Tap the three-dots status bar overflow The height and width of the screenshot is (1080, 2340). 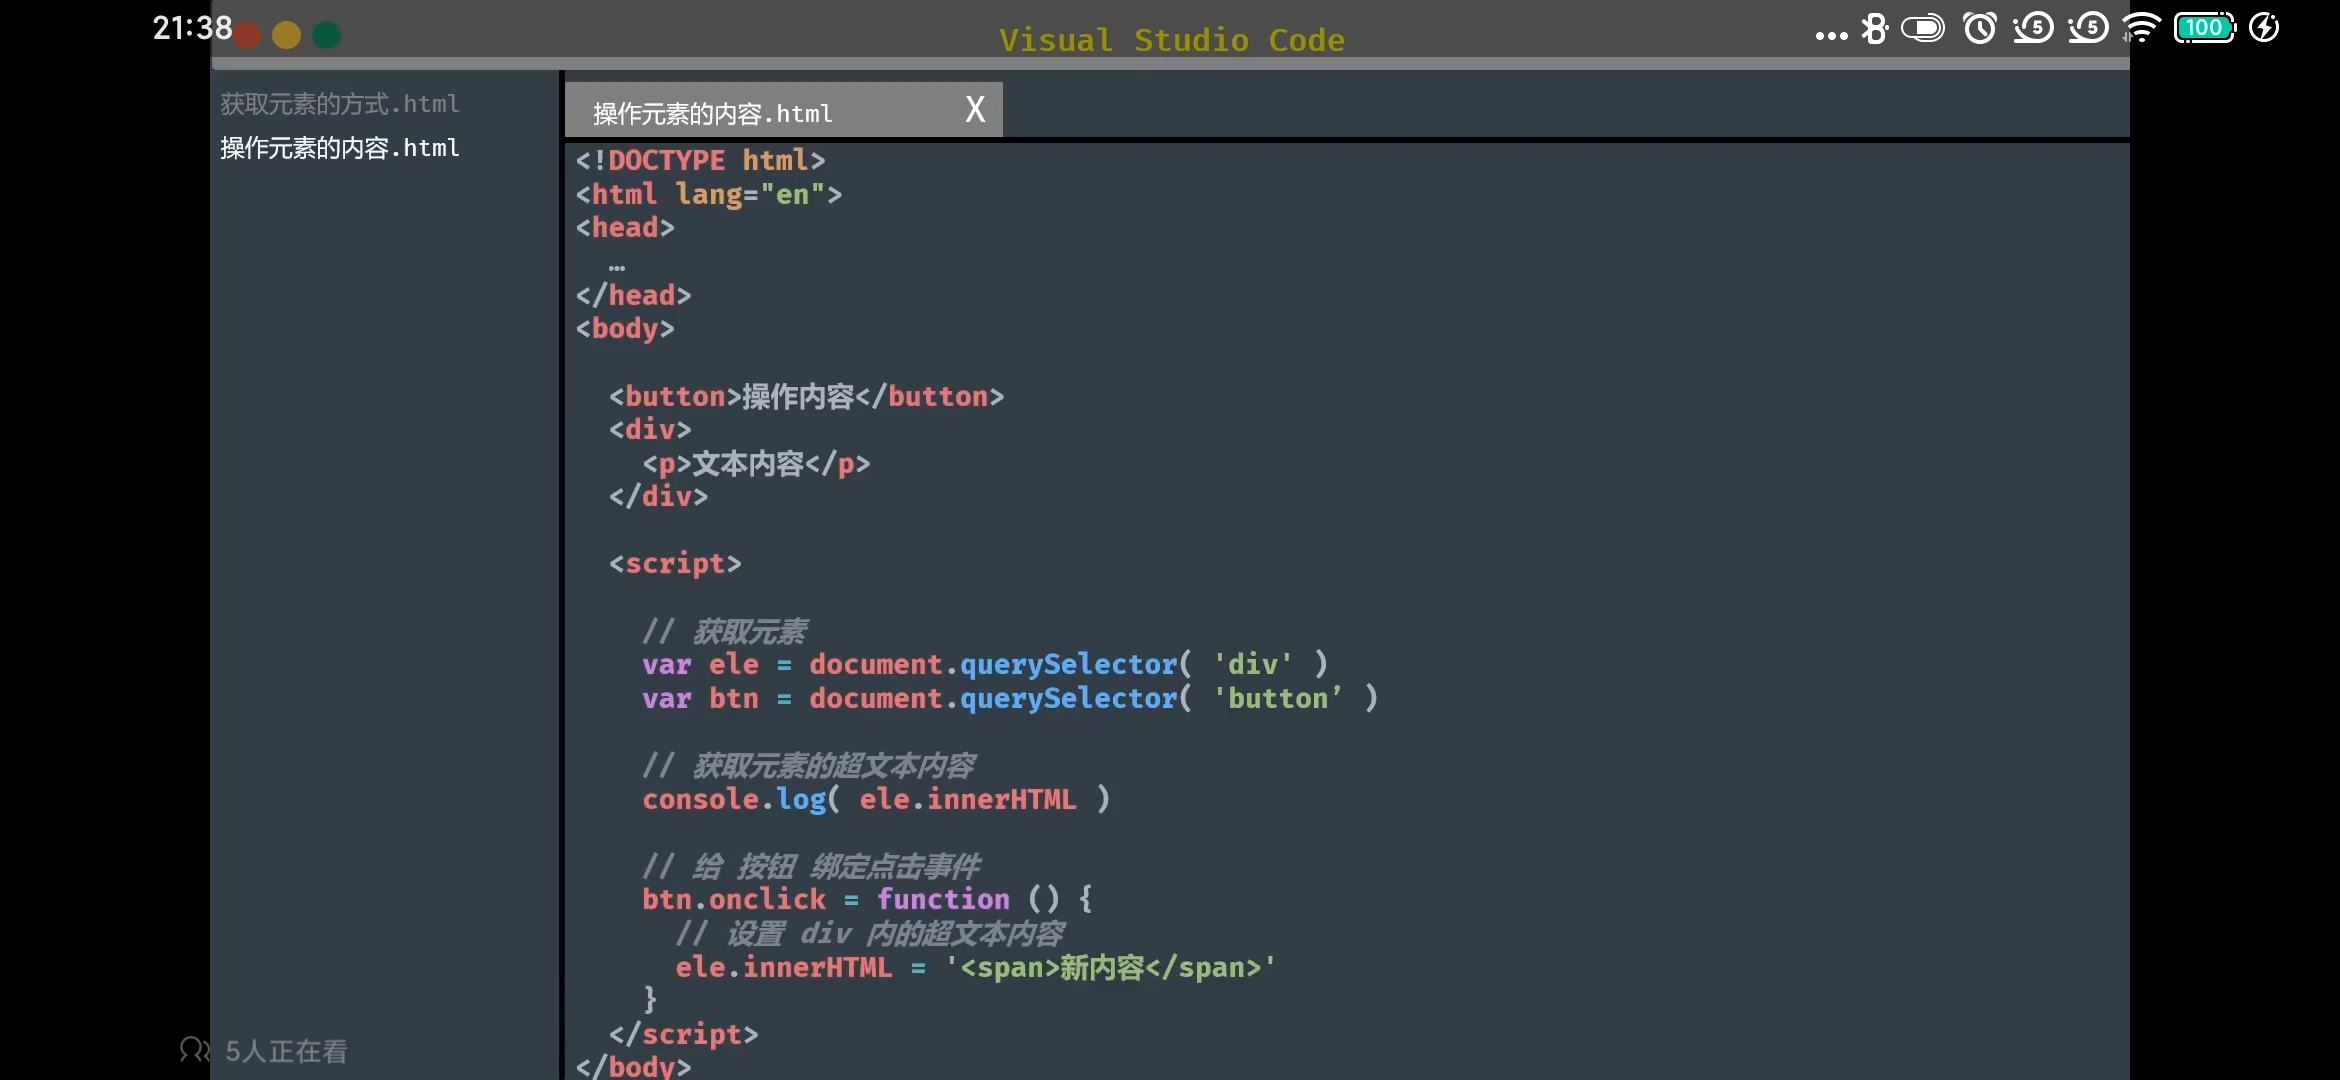(1831, 35)
